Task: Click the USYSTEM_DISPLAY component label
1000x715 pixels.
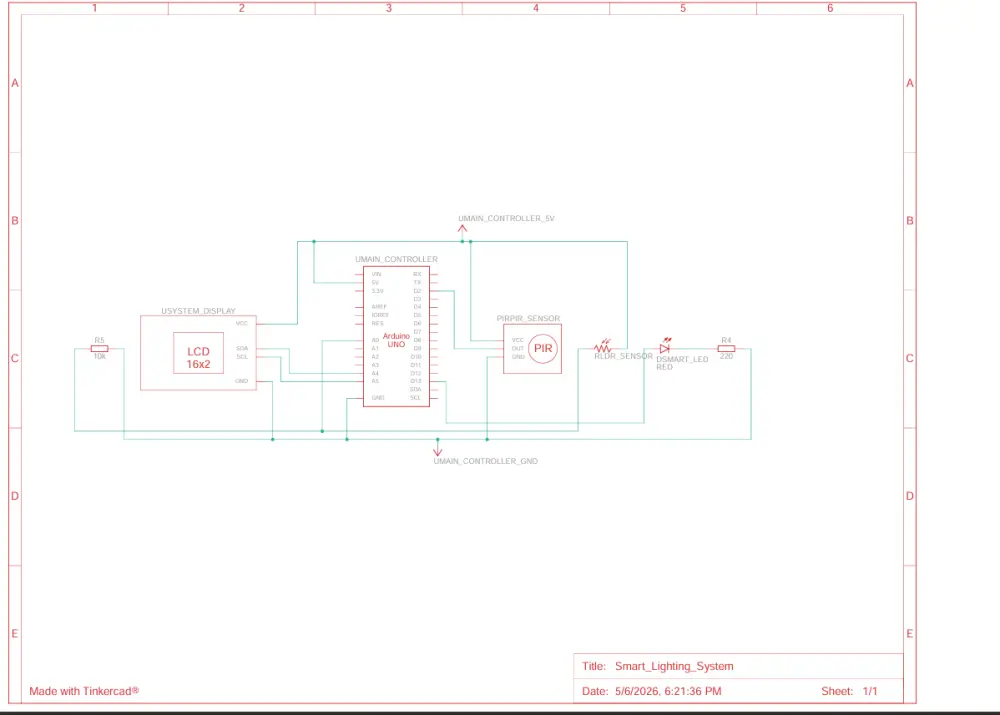Action: point(198,311)
